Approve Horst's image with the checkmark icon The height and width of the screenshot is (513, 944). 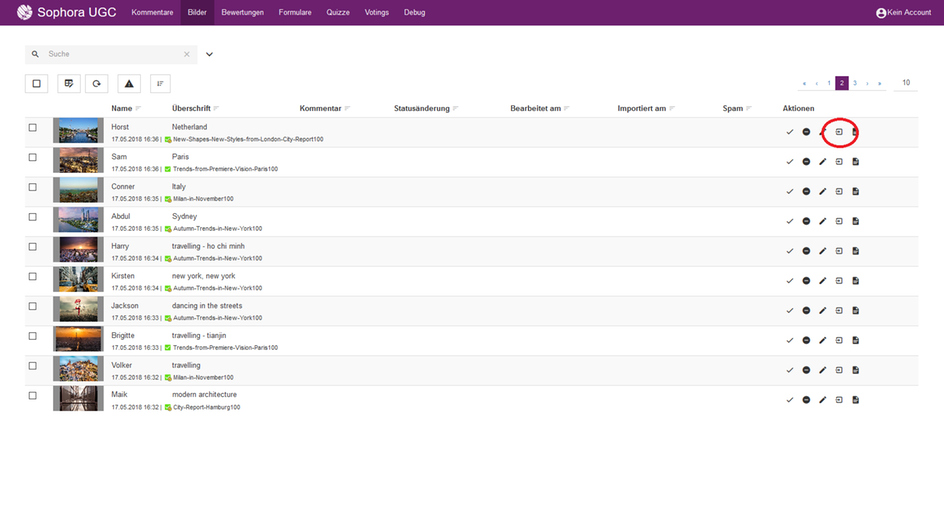[789, 132]
